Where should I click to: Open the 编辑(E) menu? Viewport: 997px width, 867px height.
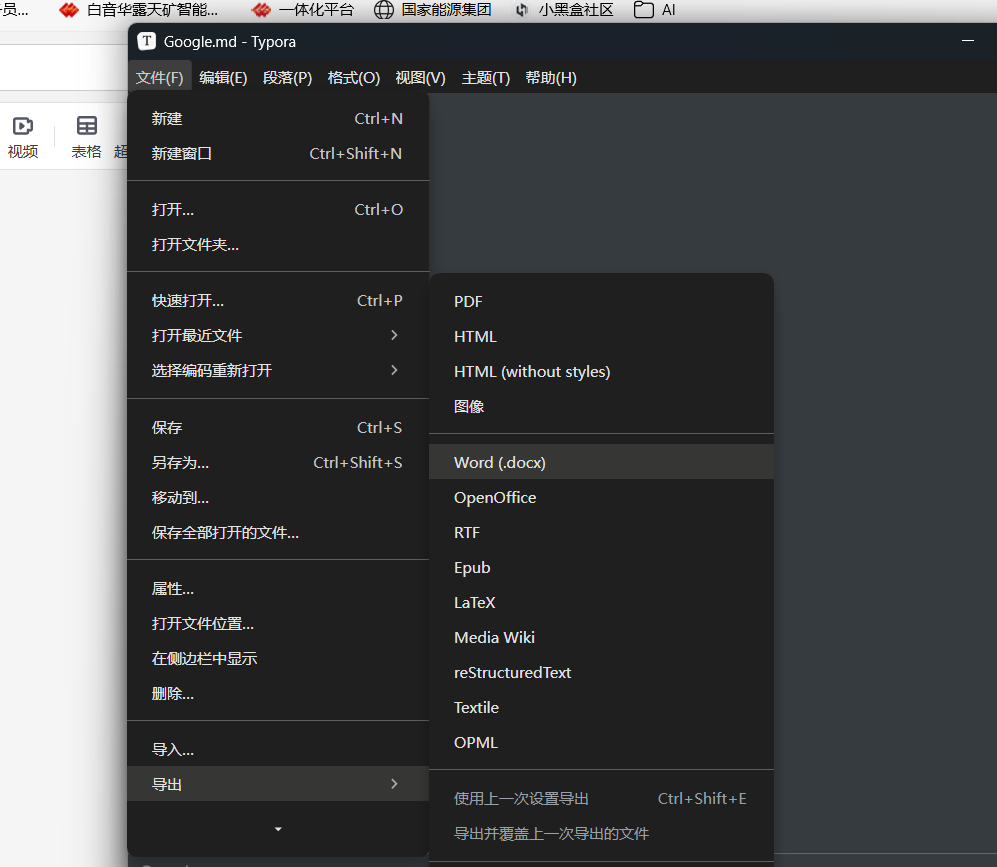point(223,78)
